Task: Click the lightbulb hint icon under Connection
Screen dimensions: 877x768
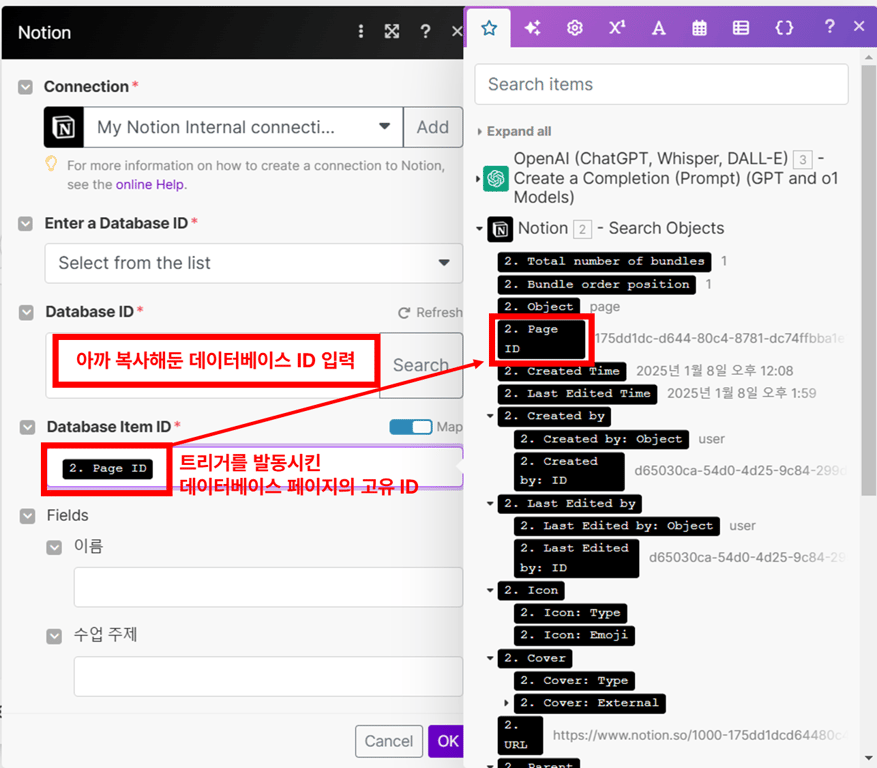Action: pos(51,164)
